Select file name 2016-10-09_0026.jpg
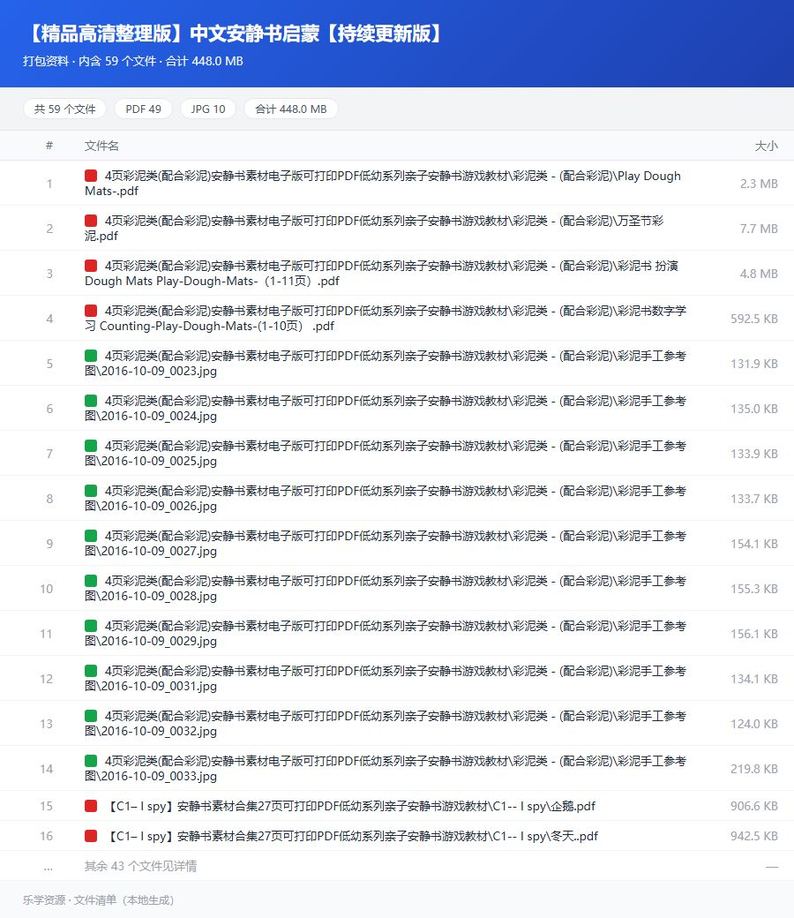794x918 pixels. 385,499
